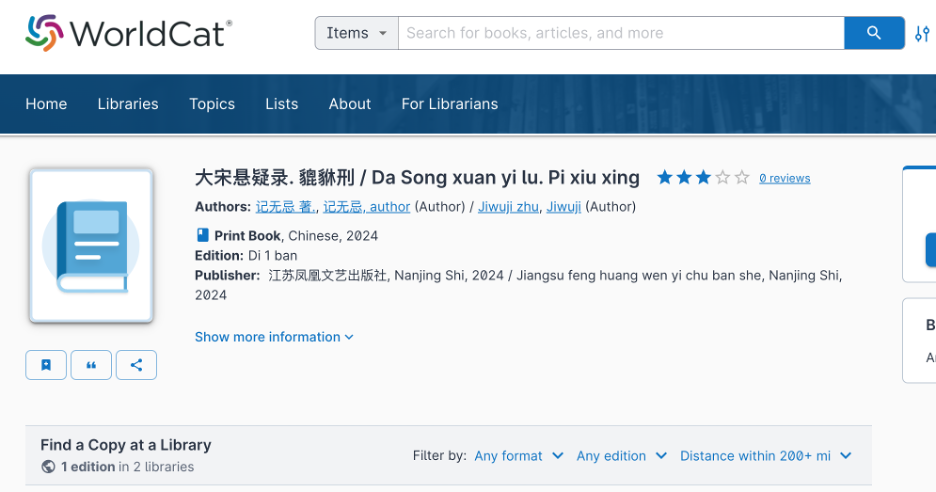Click the Publisher line text
936x492 pixels.
(x=518, y=285)
